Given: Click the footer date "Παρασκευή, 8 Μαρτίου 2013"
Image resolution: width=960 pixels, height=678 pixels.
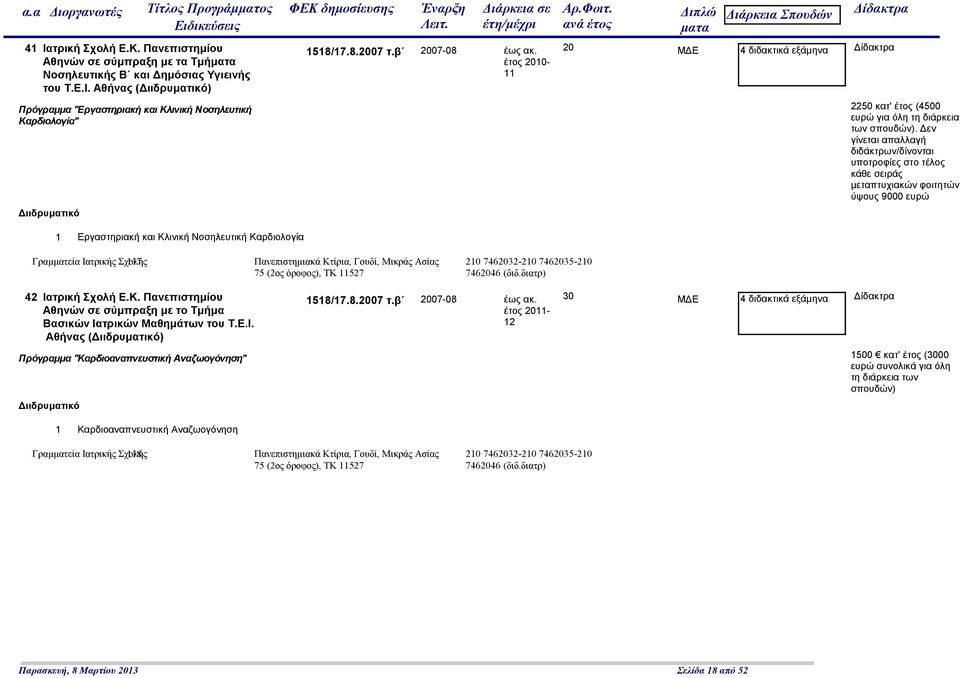Looking at the screenshot, I should pos(78,670).
